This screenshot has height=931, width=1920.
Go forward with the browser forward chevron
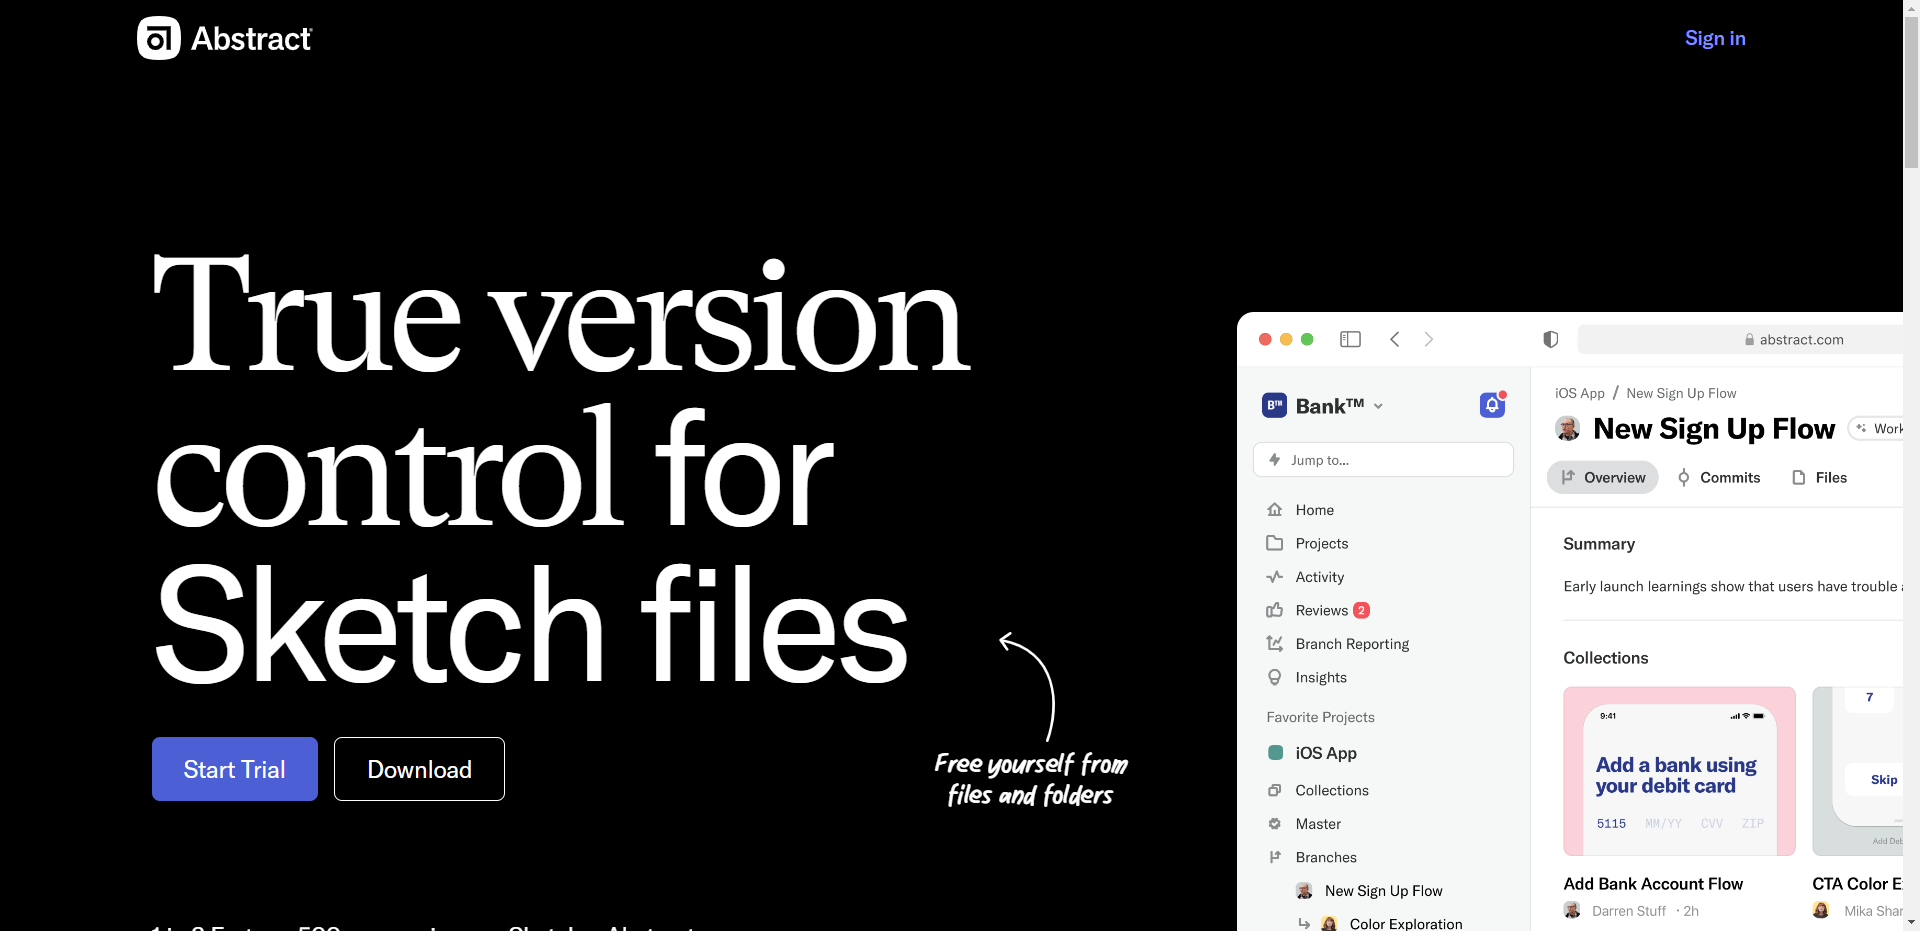pyautogui.click(x=1429, y=339)
